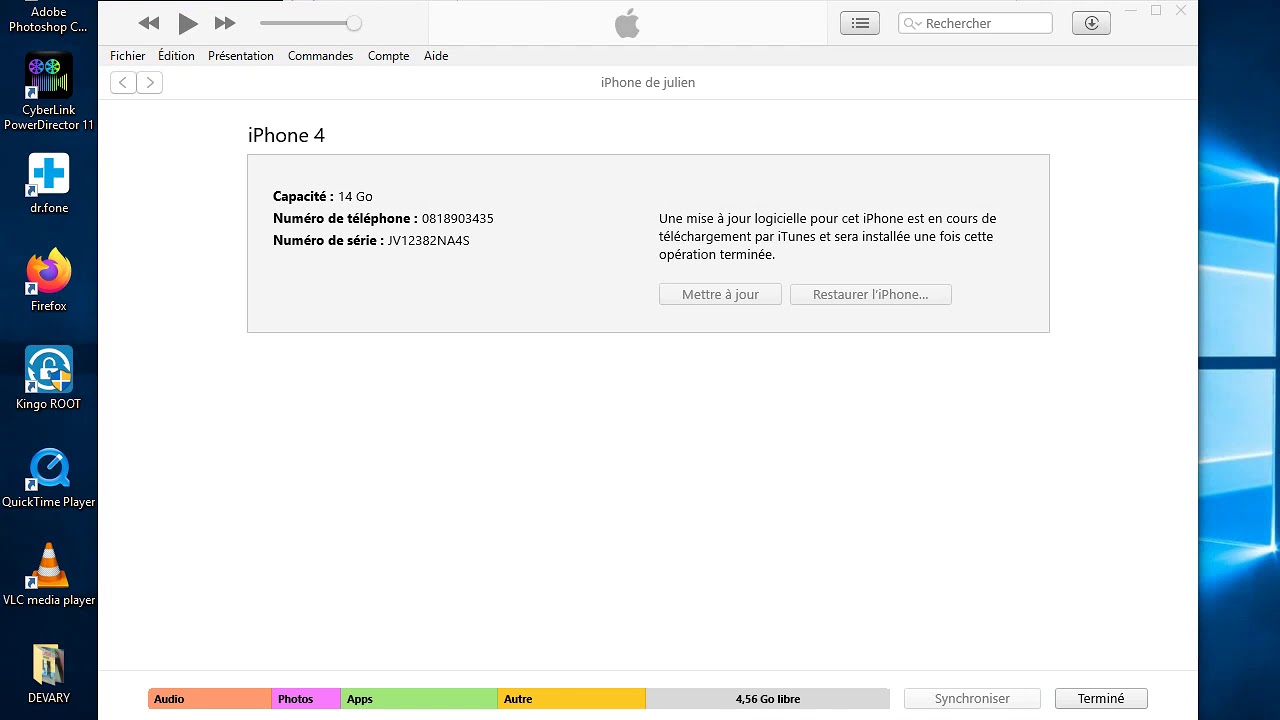Close the iTunes window

(1181, 10)
